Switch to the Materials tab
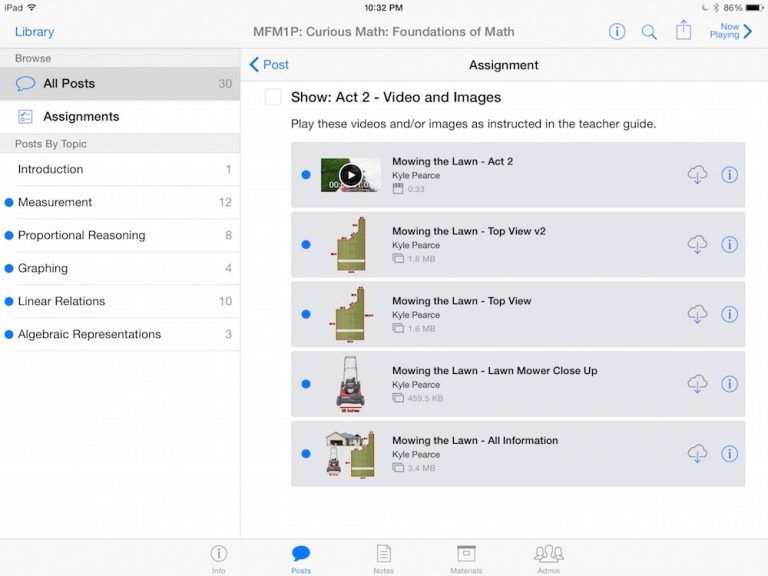The height and width of the screenshot is (576, 768). [466, 558]
